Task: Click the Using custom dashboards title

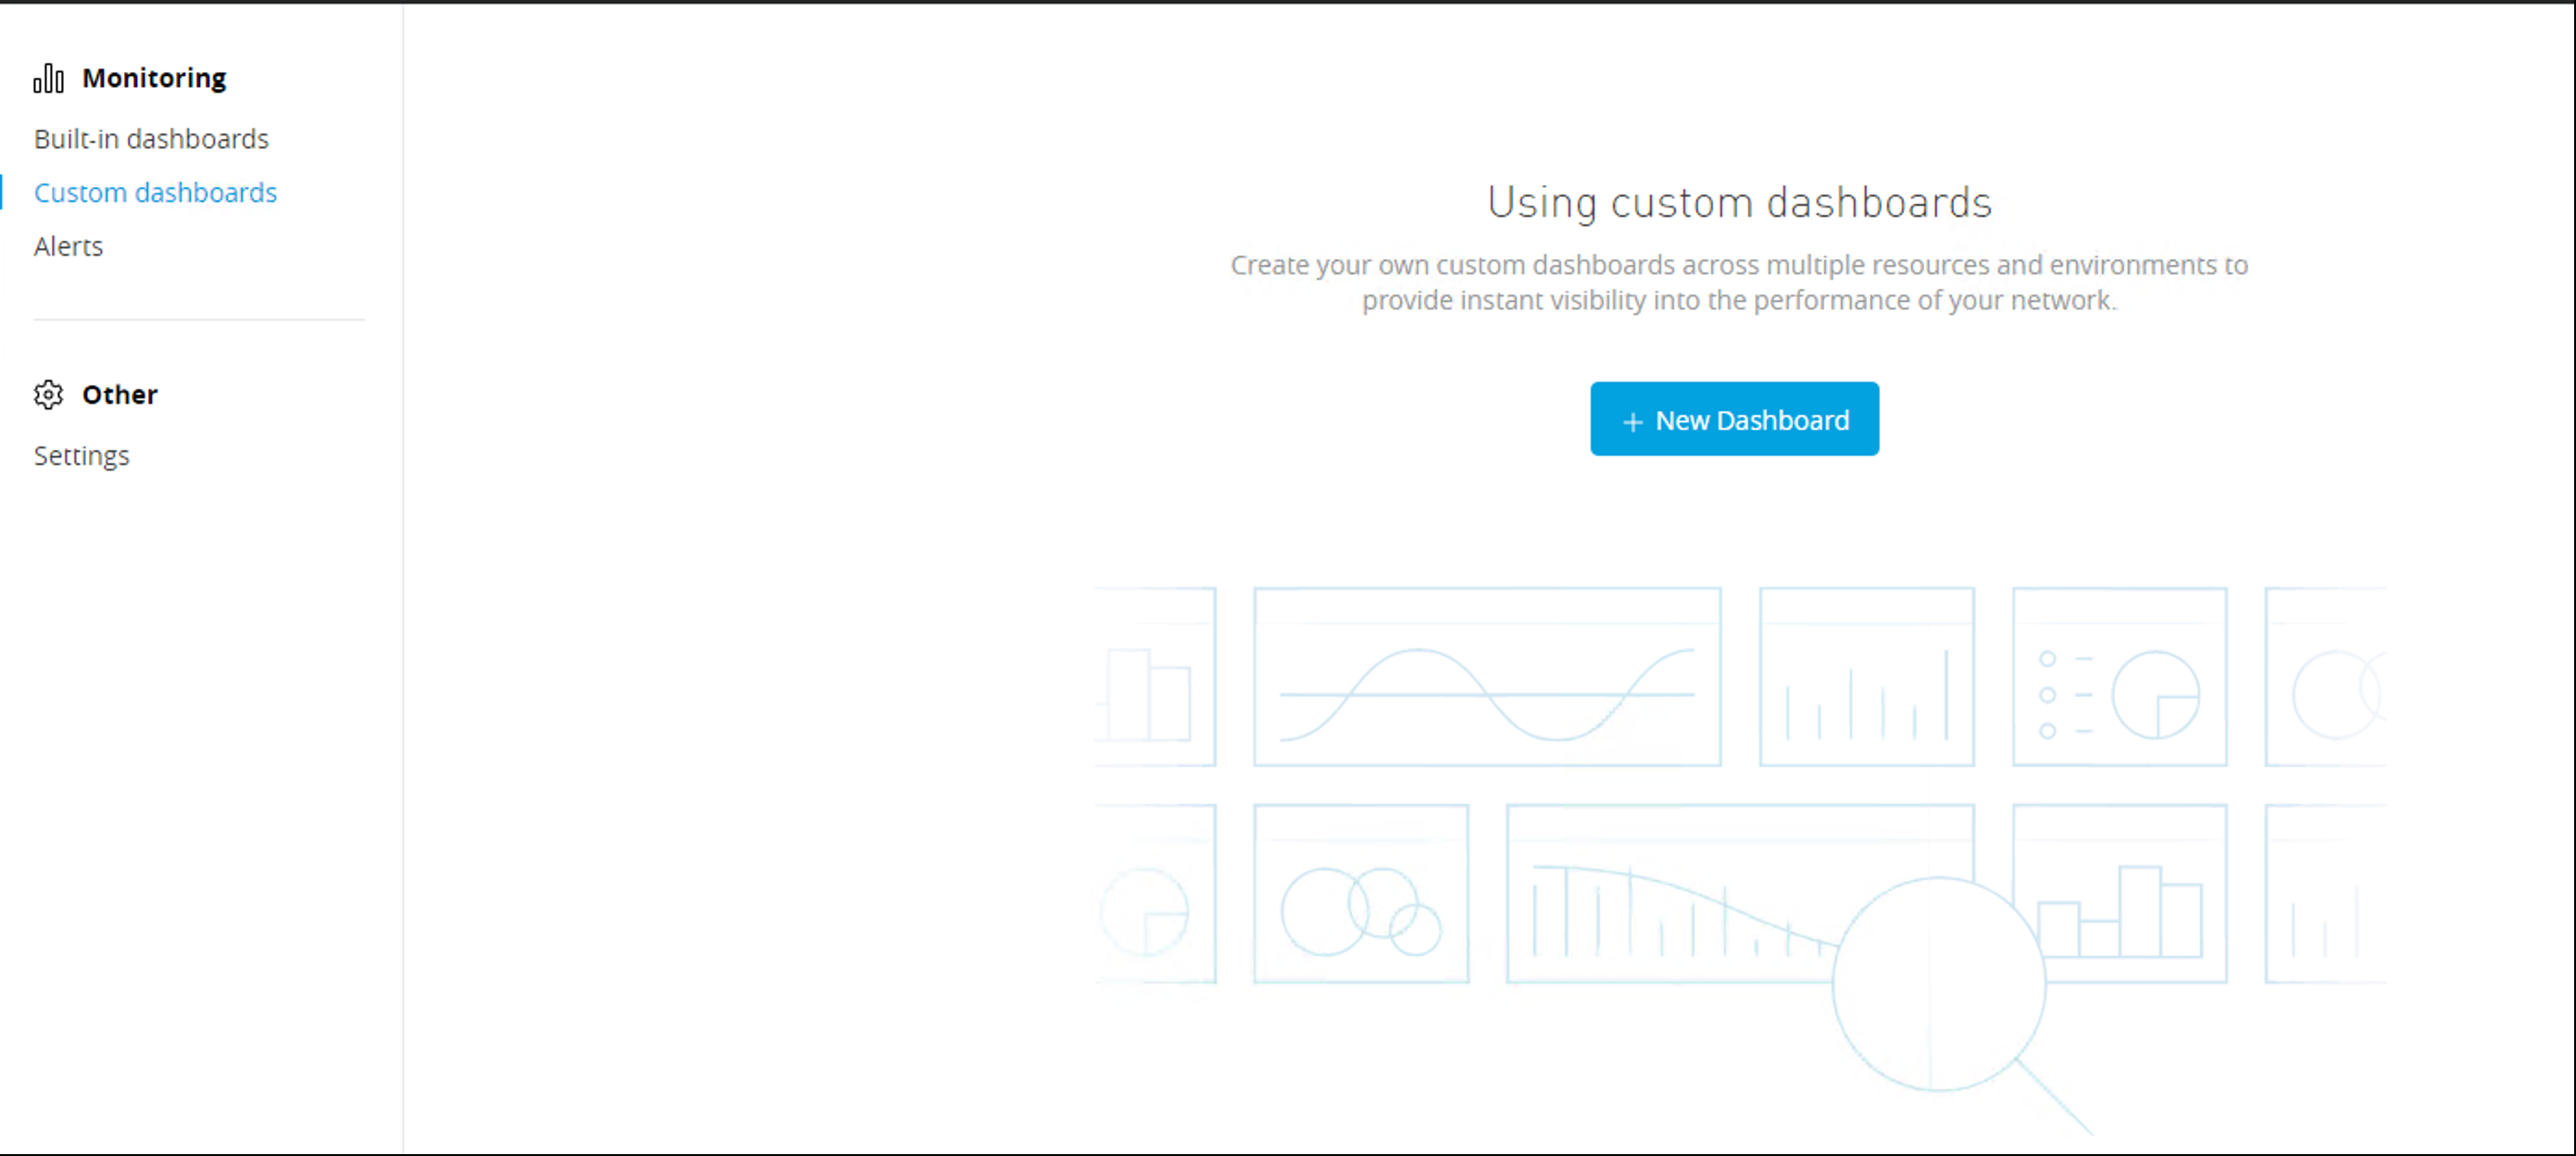Action: click(1739, 203)
